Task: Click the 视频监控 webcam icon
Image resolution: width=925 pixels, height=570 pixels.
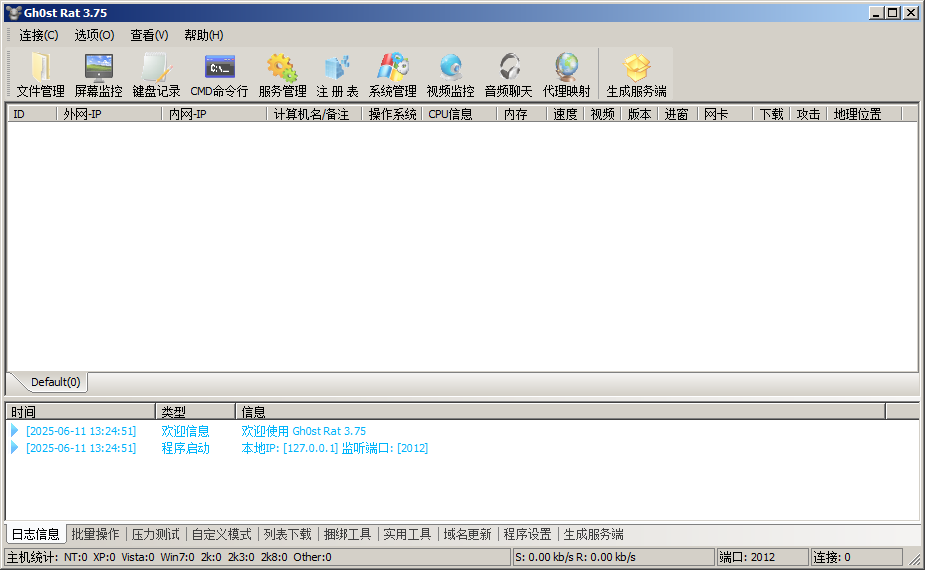Action: coord(450,68)
